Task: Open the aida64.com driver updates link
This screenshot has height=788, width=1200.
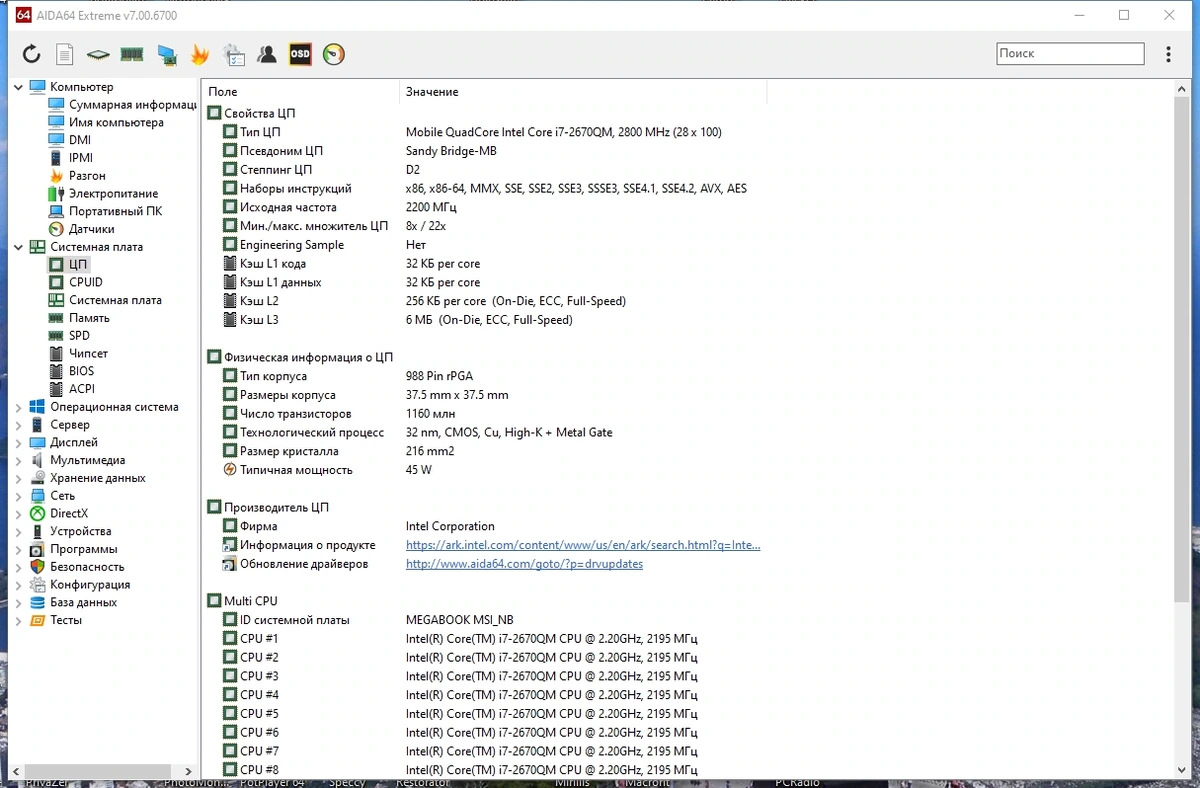Action: (524, 564)
